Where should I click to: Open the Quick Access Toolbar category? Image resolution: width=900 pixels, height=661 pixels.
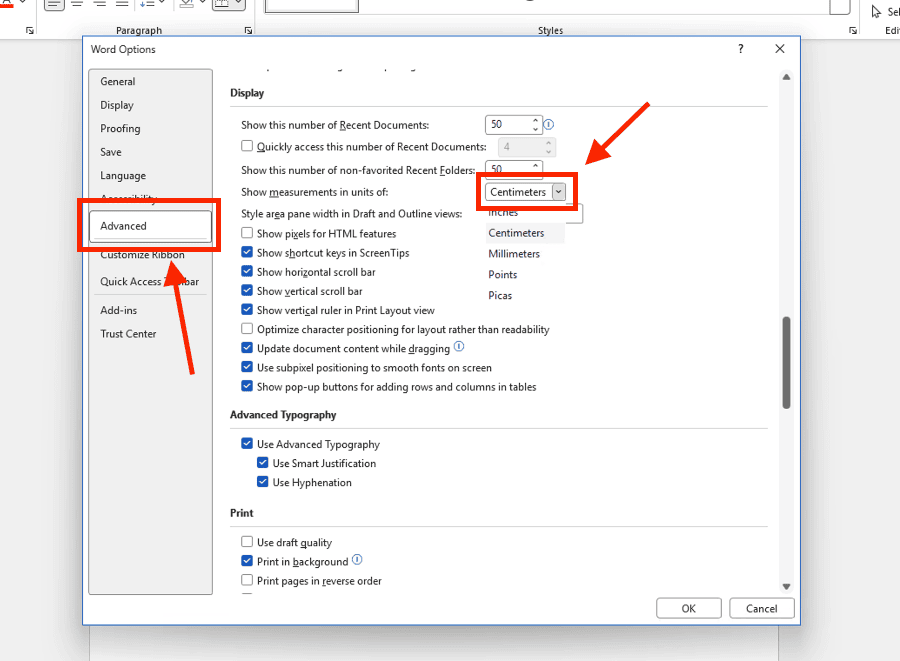150,282
